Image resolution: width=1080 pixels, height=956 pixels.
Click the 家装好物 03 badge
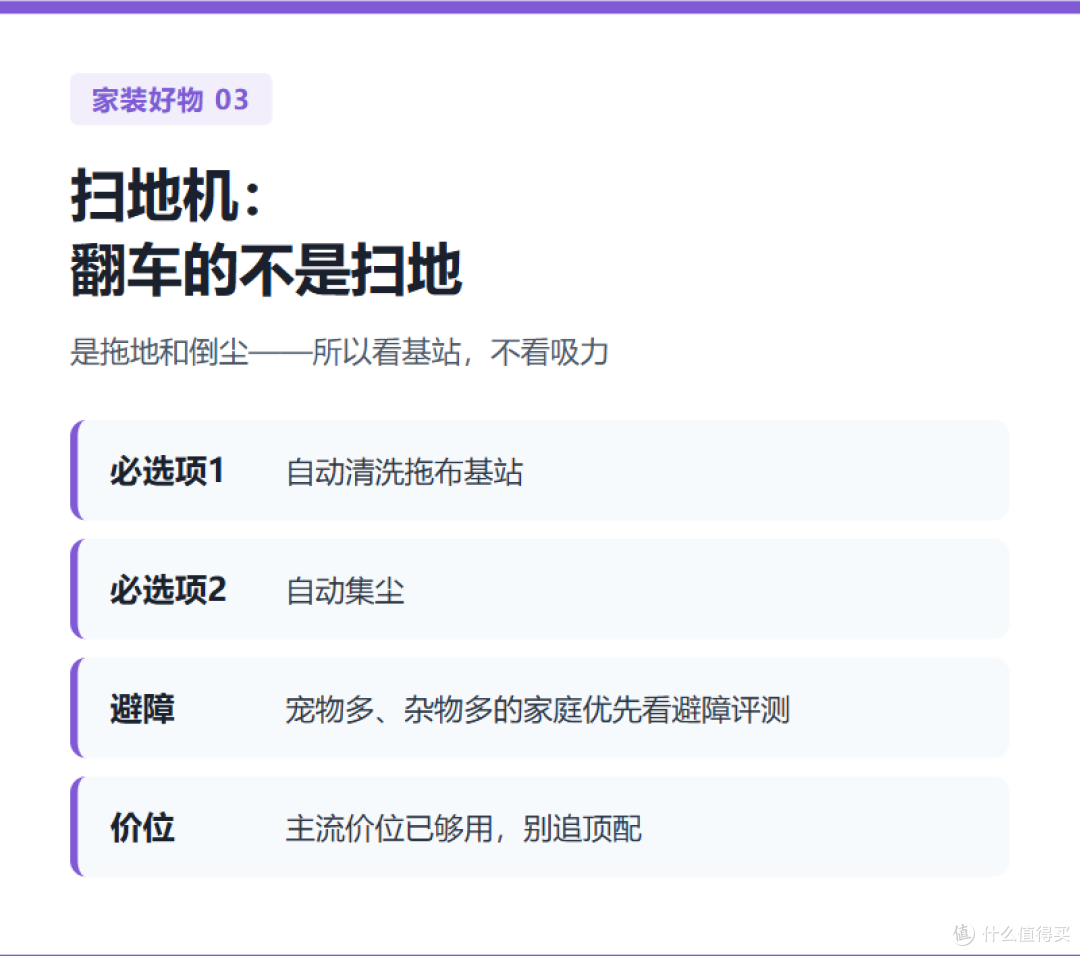(171, 99)
